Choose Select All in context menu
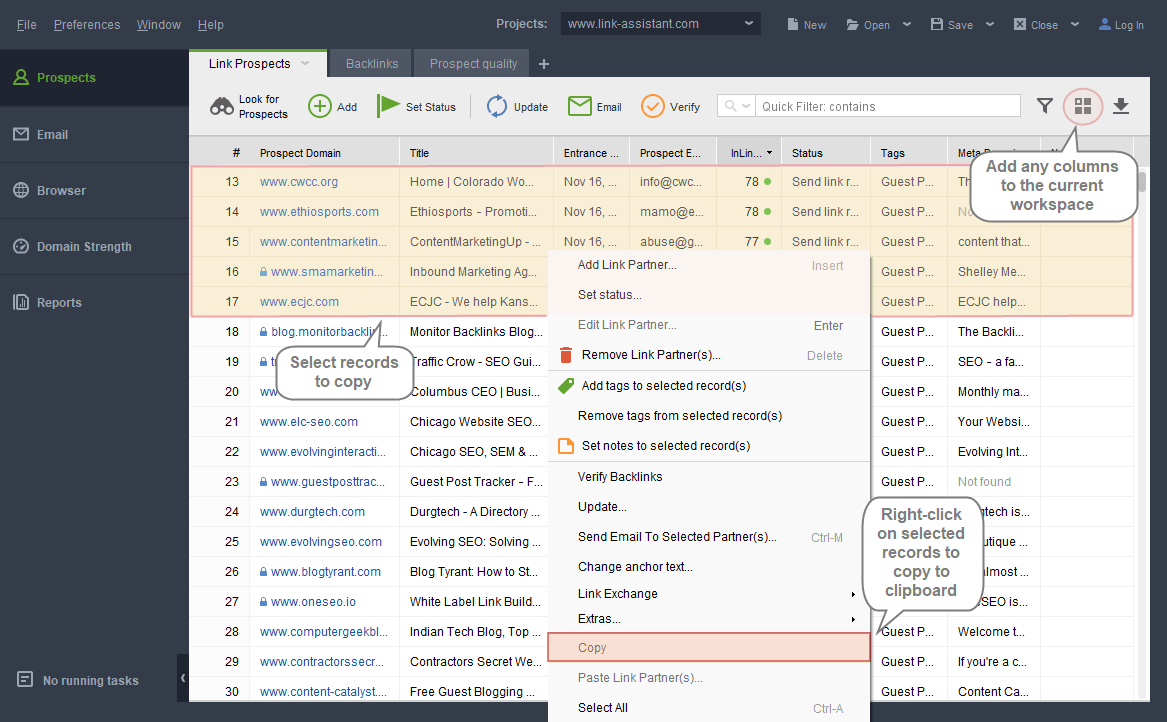Viewport: 1167px width, 722px height. pos(709,708)
